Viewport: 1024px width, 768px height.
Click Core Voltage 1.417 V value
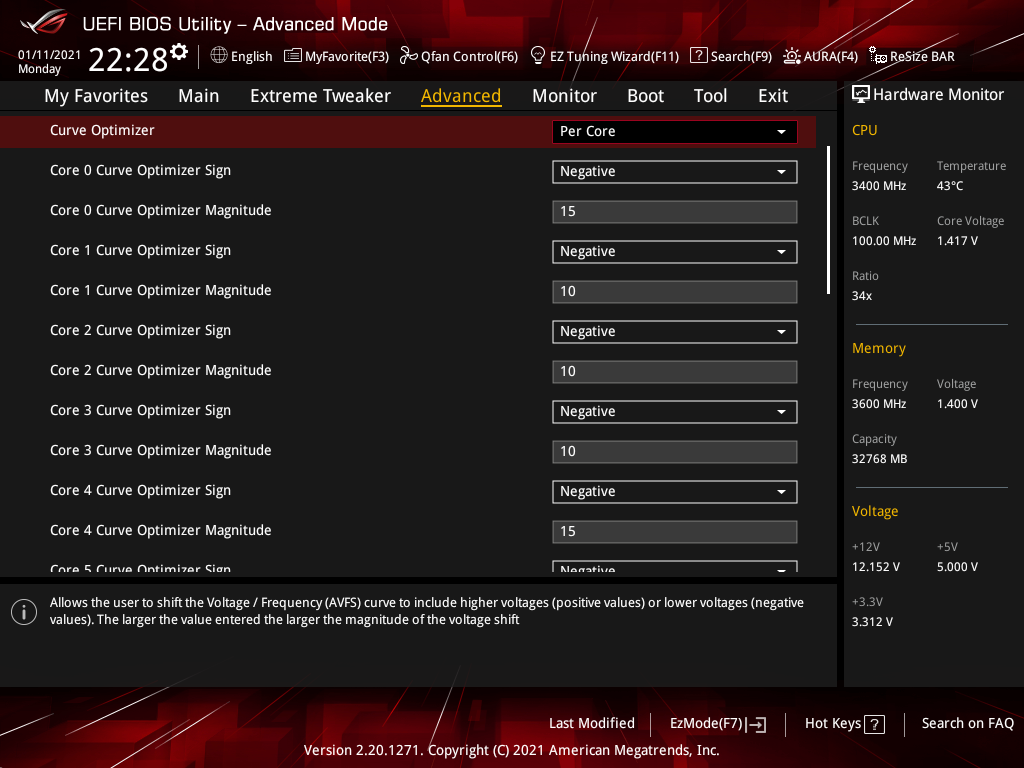tap(957, 241)
